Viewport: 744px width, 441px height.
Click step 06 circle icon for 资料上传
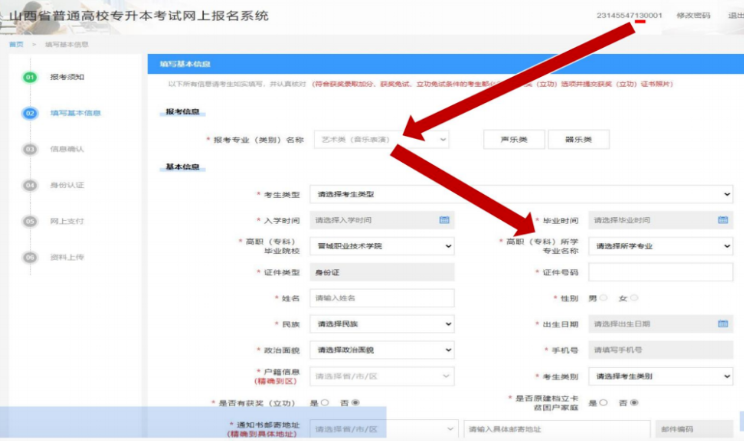click(30, 257)
